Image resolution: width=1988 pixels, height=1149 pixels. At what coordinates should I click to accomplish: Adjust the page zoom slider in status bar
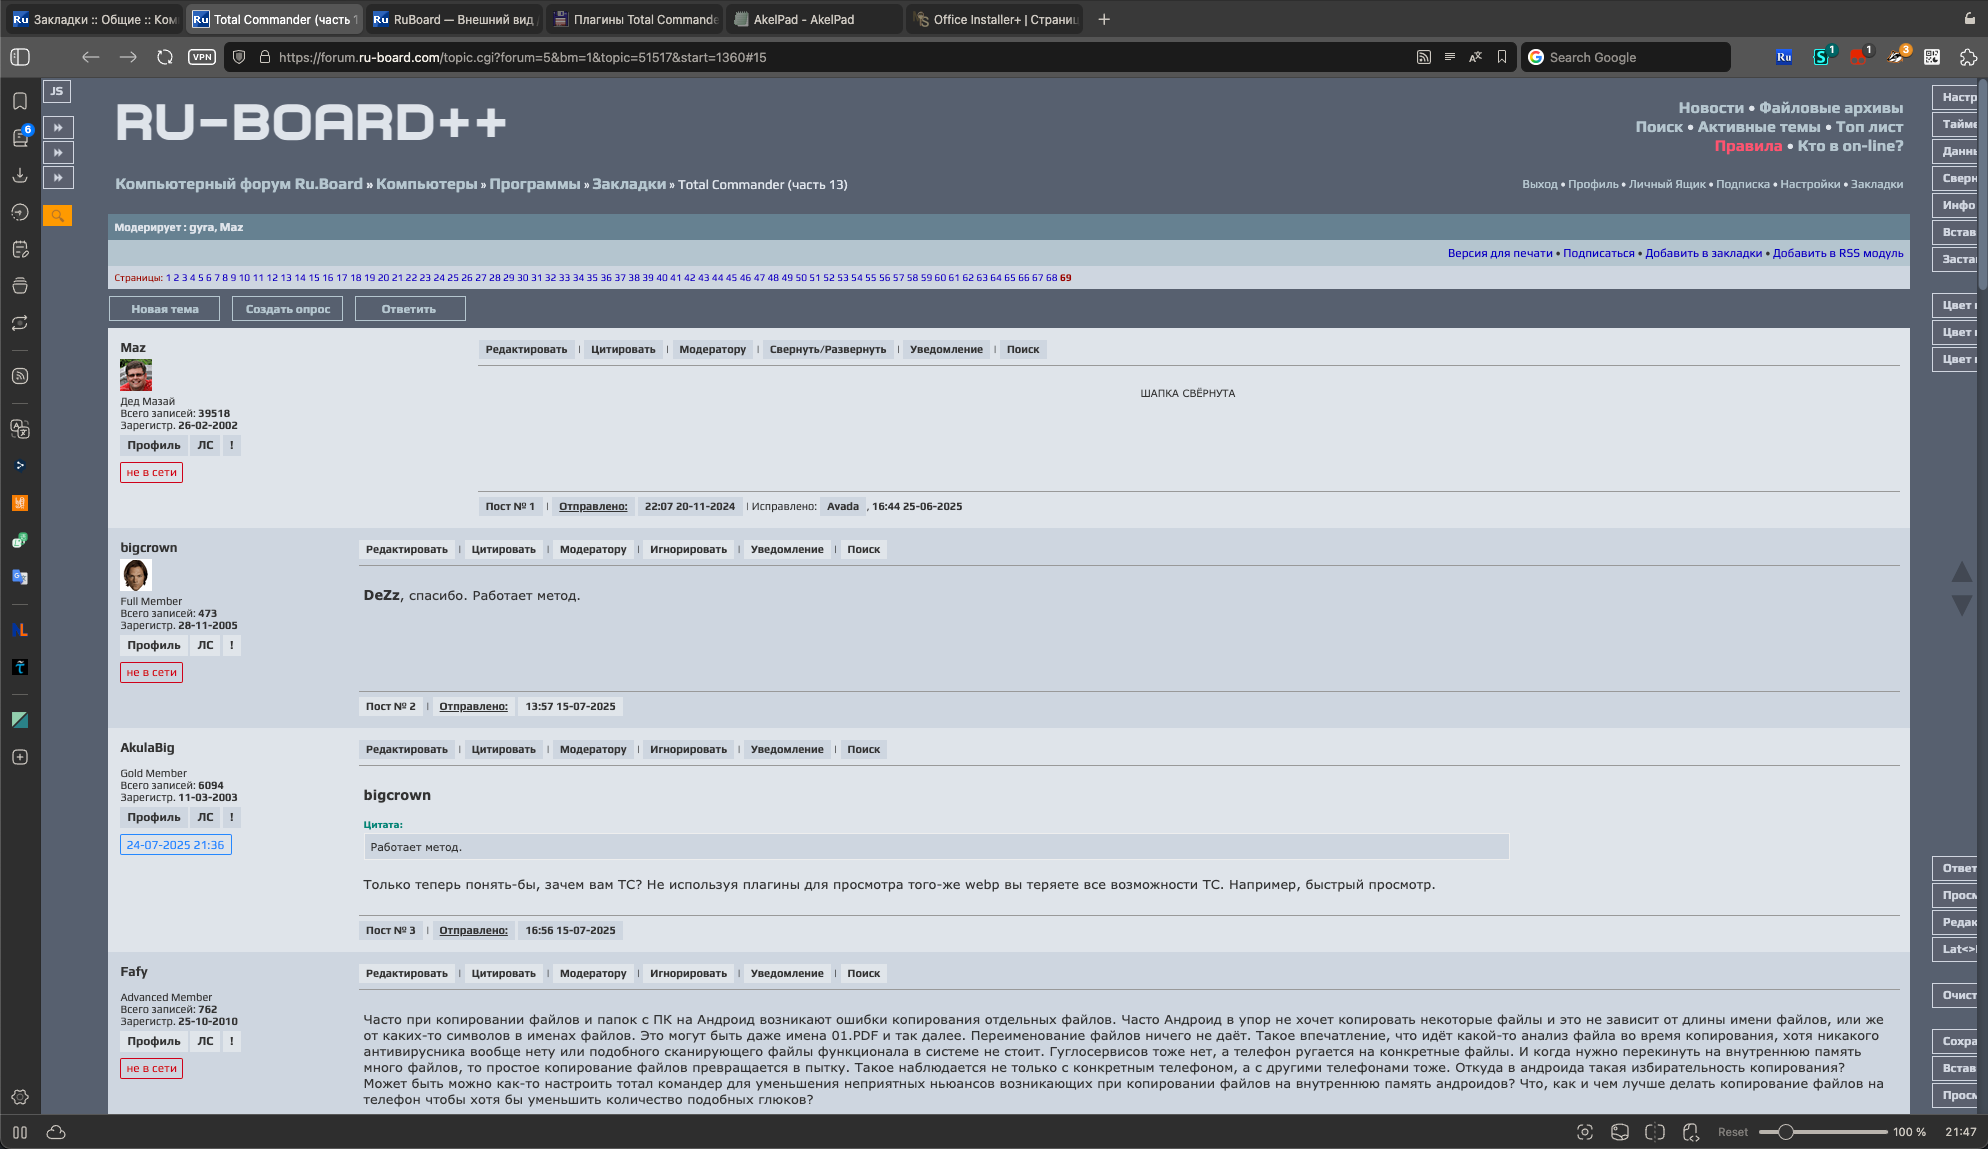coord(1822,1132)
